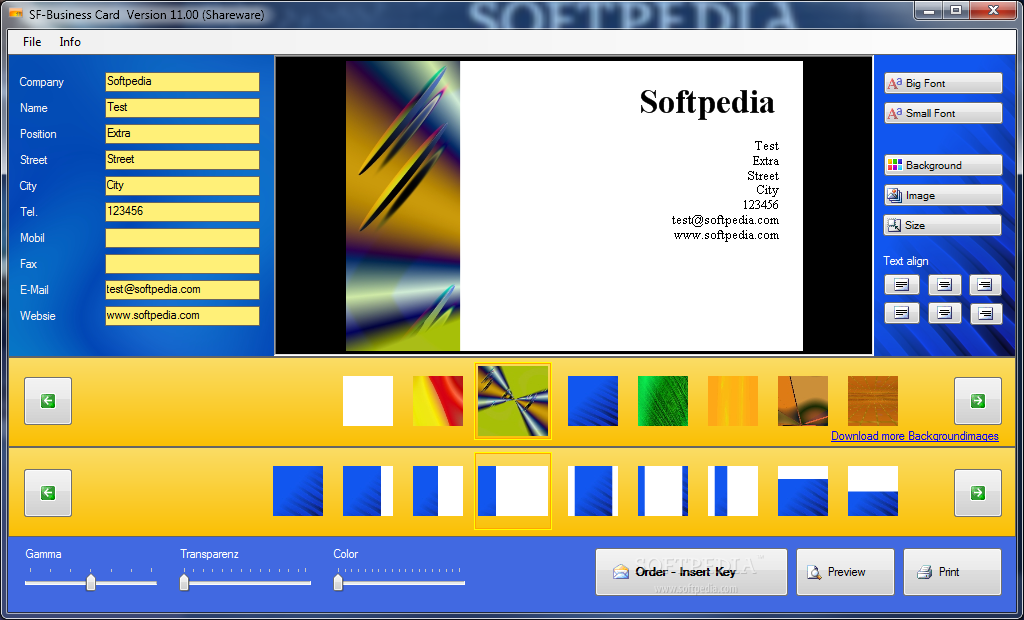Click the Tel. input field
Image resolution: width=1024 pixels, height=620 pixels.
(182, 212)
